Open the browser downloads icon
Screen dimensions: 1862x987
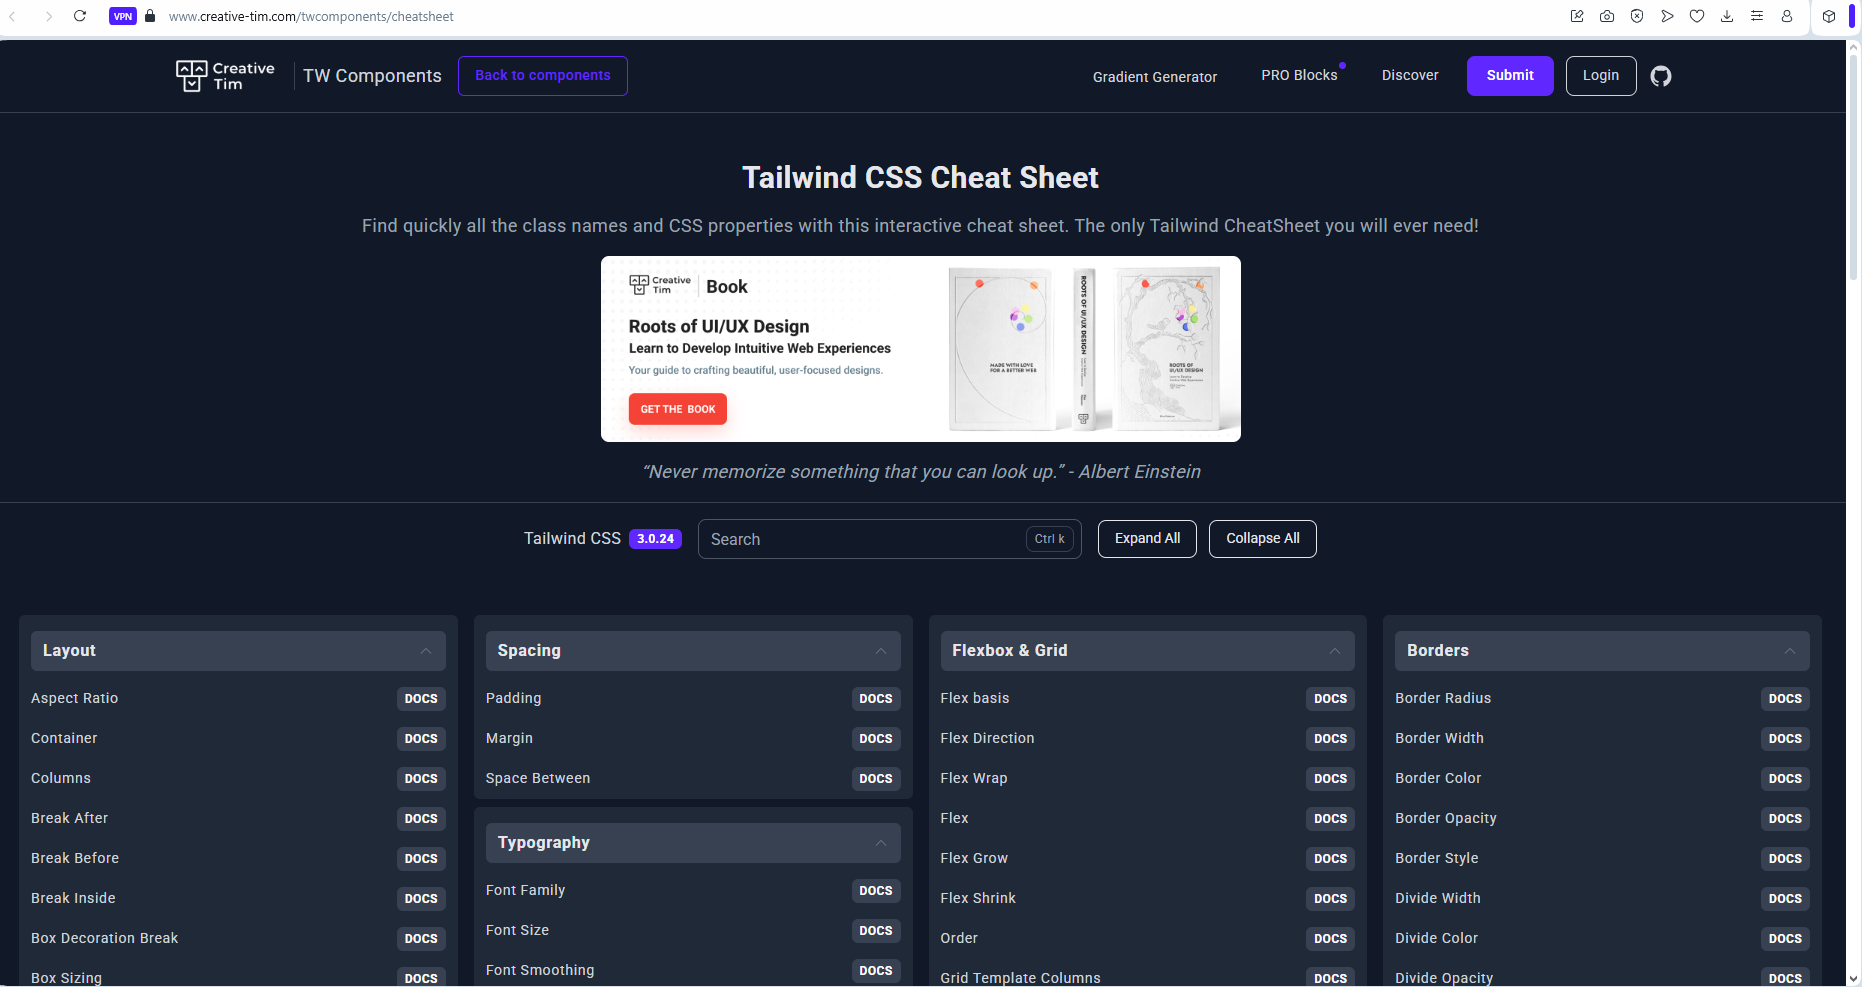pyautogui.click(x=1727, y=16)
